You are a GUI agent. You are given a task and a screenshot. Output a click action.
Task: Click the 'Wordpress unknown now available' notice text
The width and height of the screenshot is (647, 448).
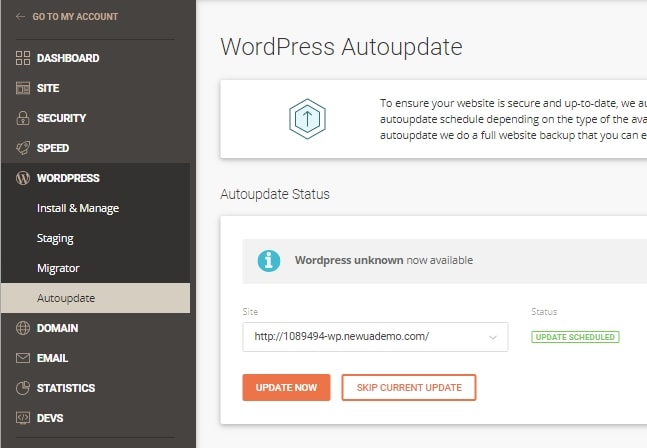[x=384, y=260]
